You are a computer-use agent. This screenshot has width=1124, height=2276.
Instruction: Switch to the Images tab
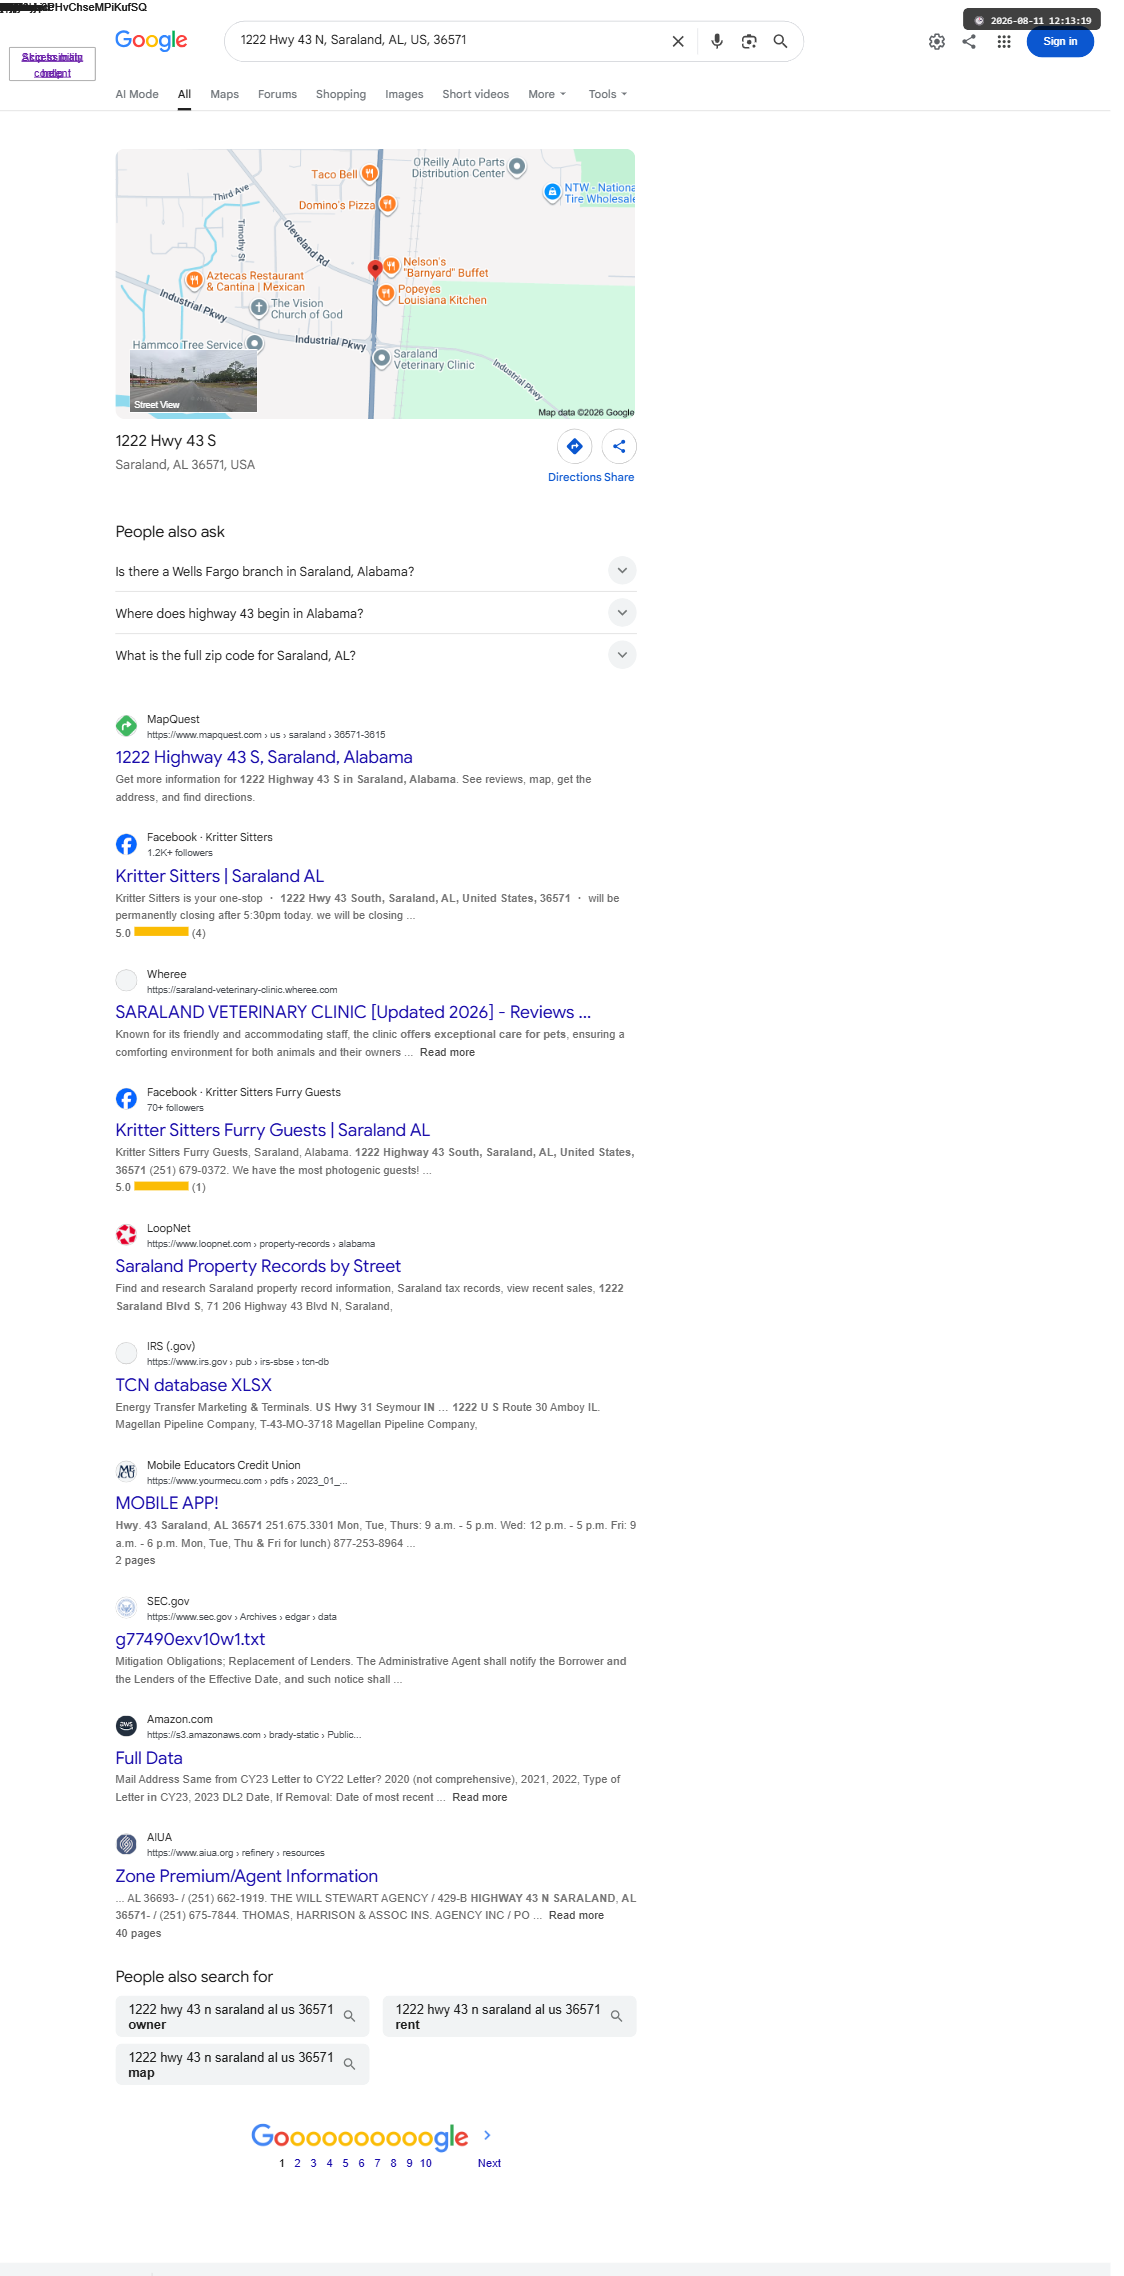coord(404,94)
